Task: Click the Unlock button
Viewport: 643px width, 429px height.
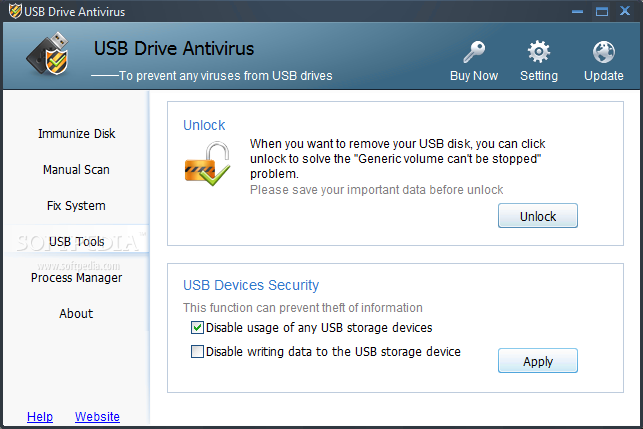Action: pos(538,216)
